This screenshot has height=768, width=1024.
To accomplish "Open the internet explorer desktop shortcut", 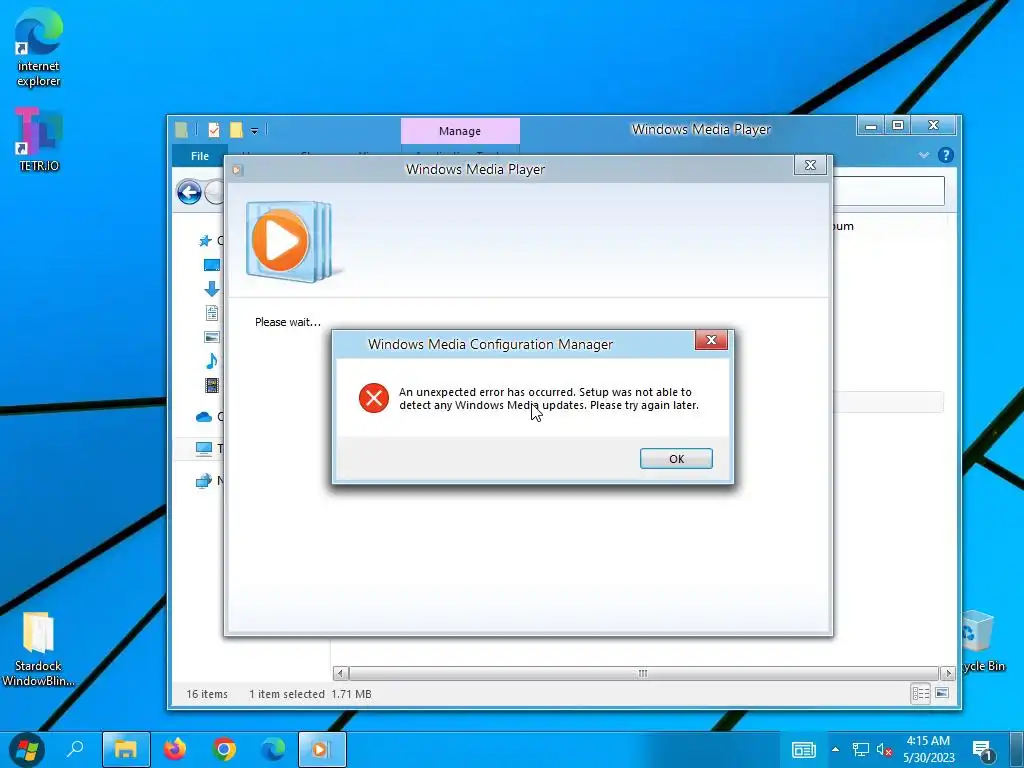I will click(39, 47).
